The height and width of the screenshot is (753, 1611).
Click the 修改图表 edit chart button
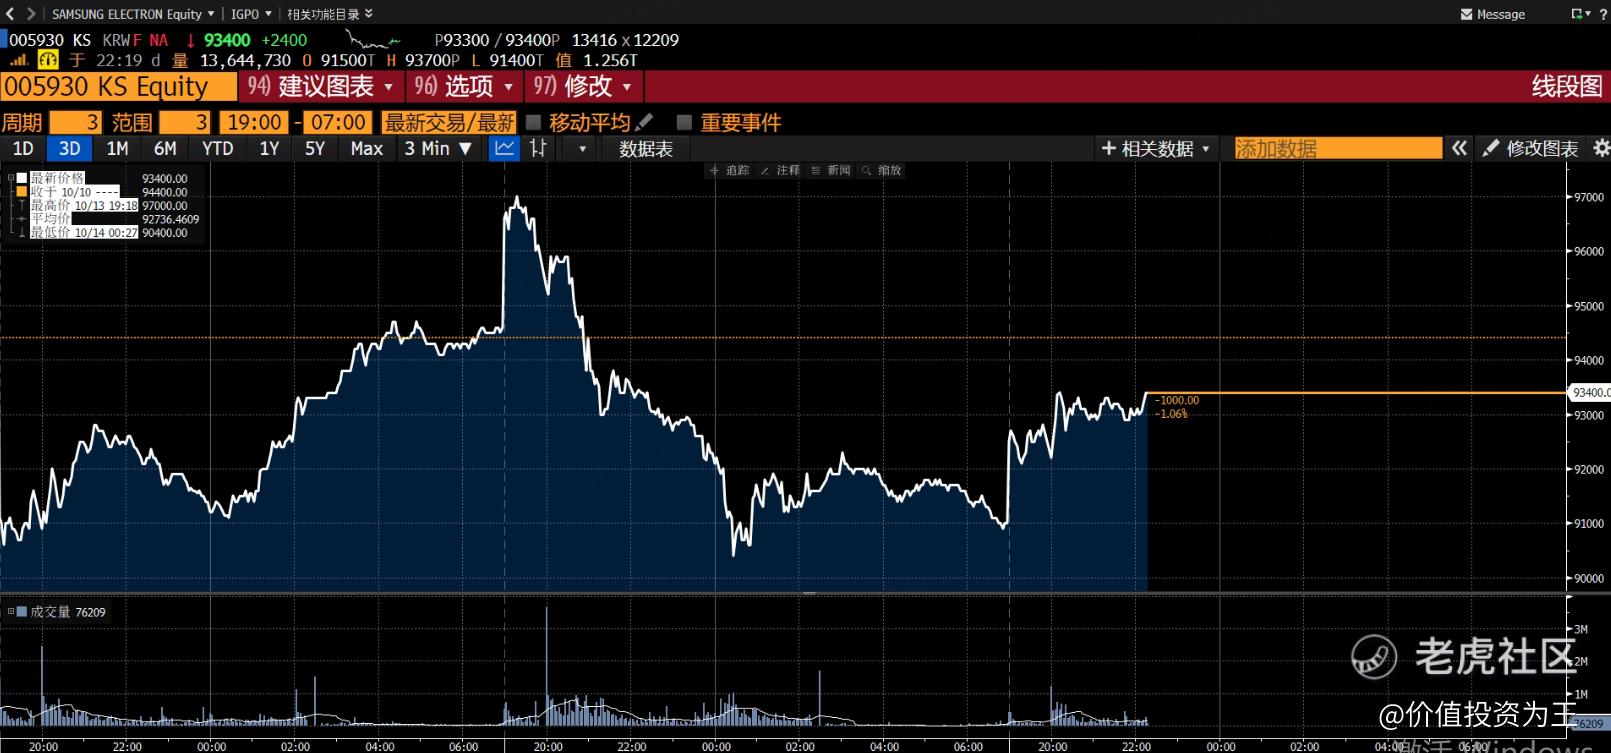click(x=1531, y=148)
